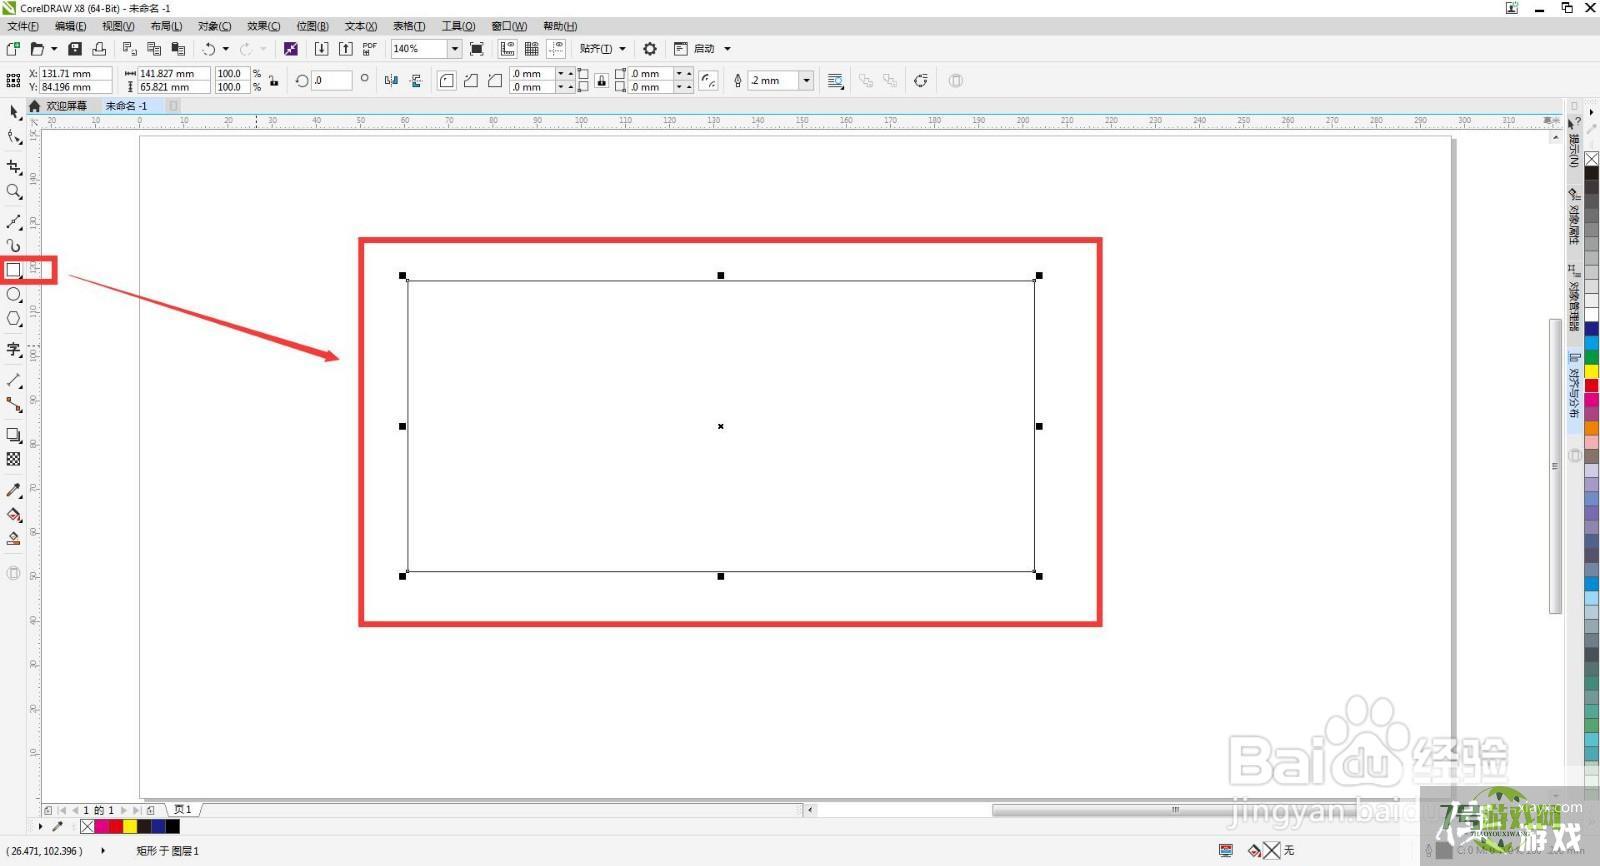
Task: Click the Save icon
Action: coord(74,48)
